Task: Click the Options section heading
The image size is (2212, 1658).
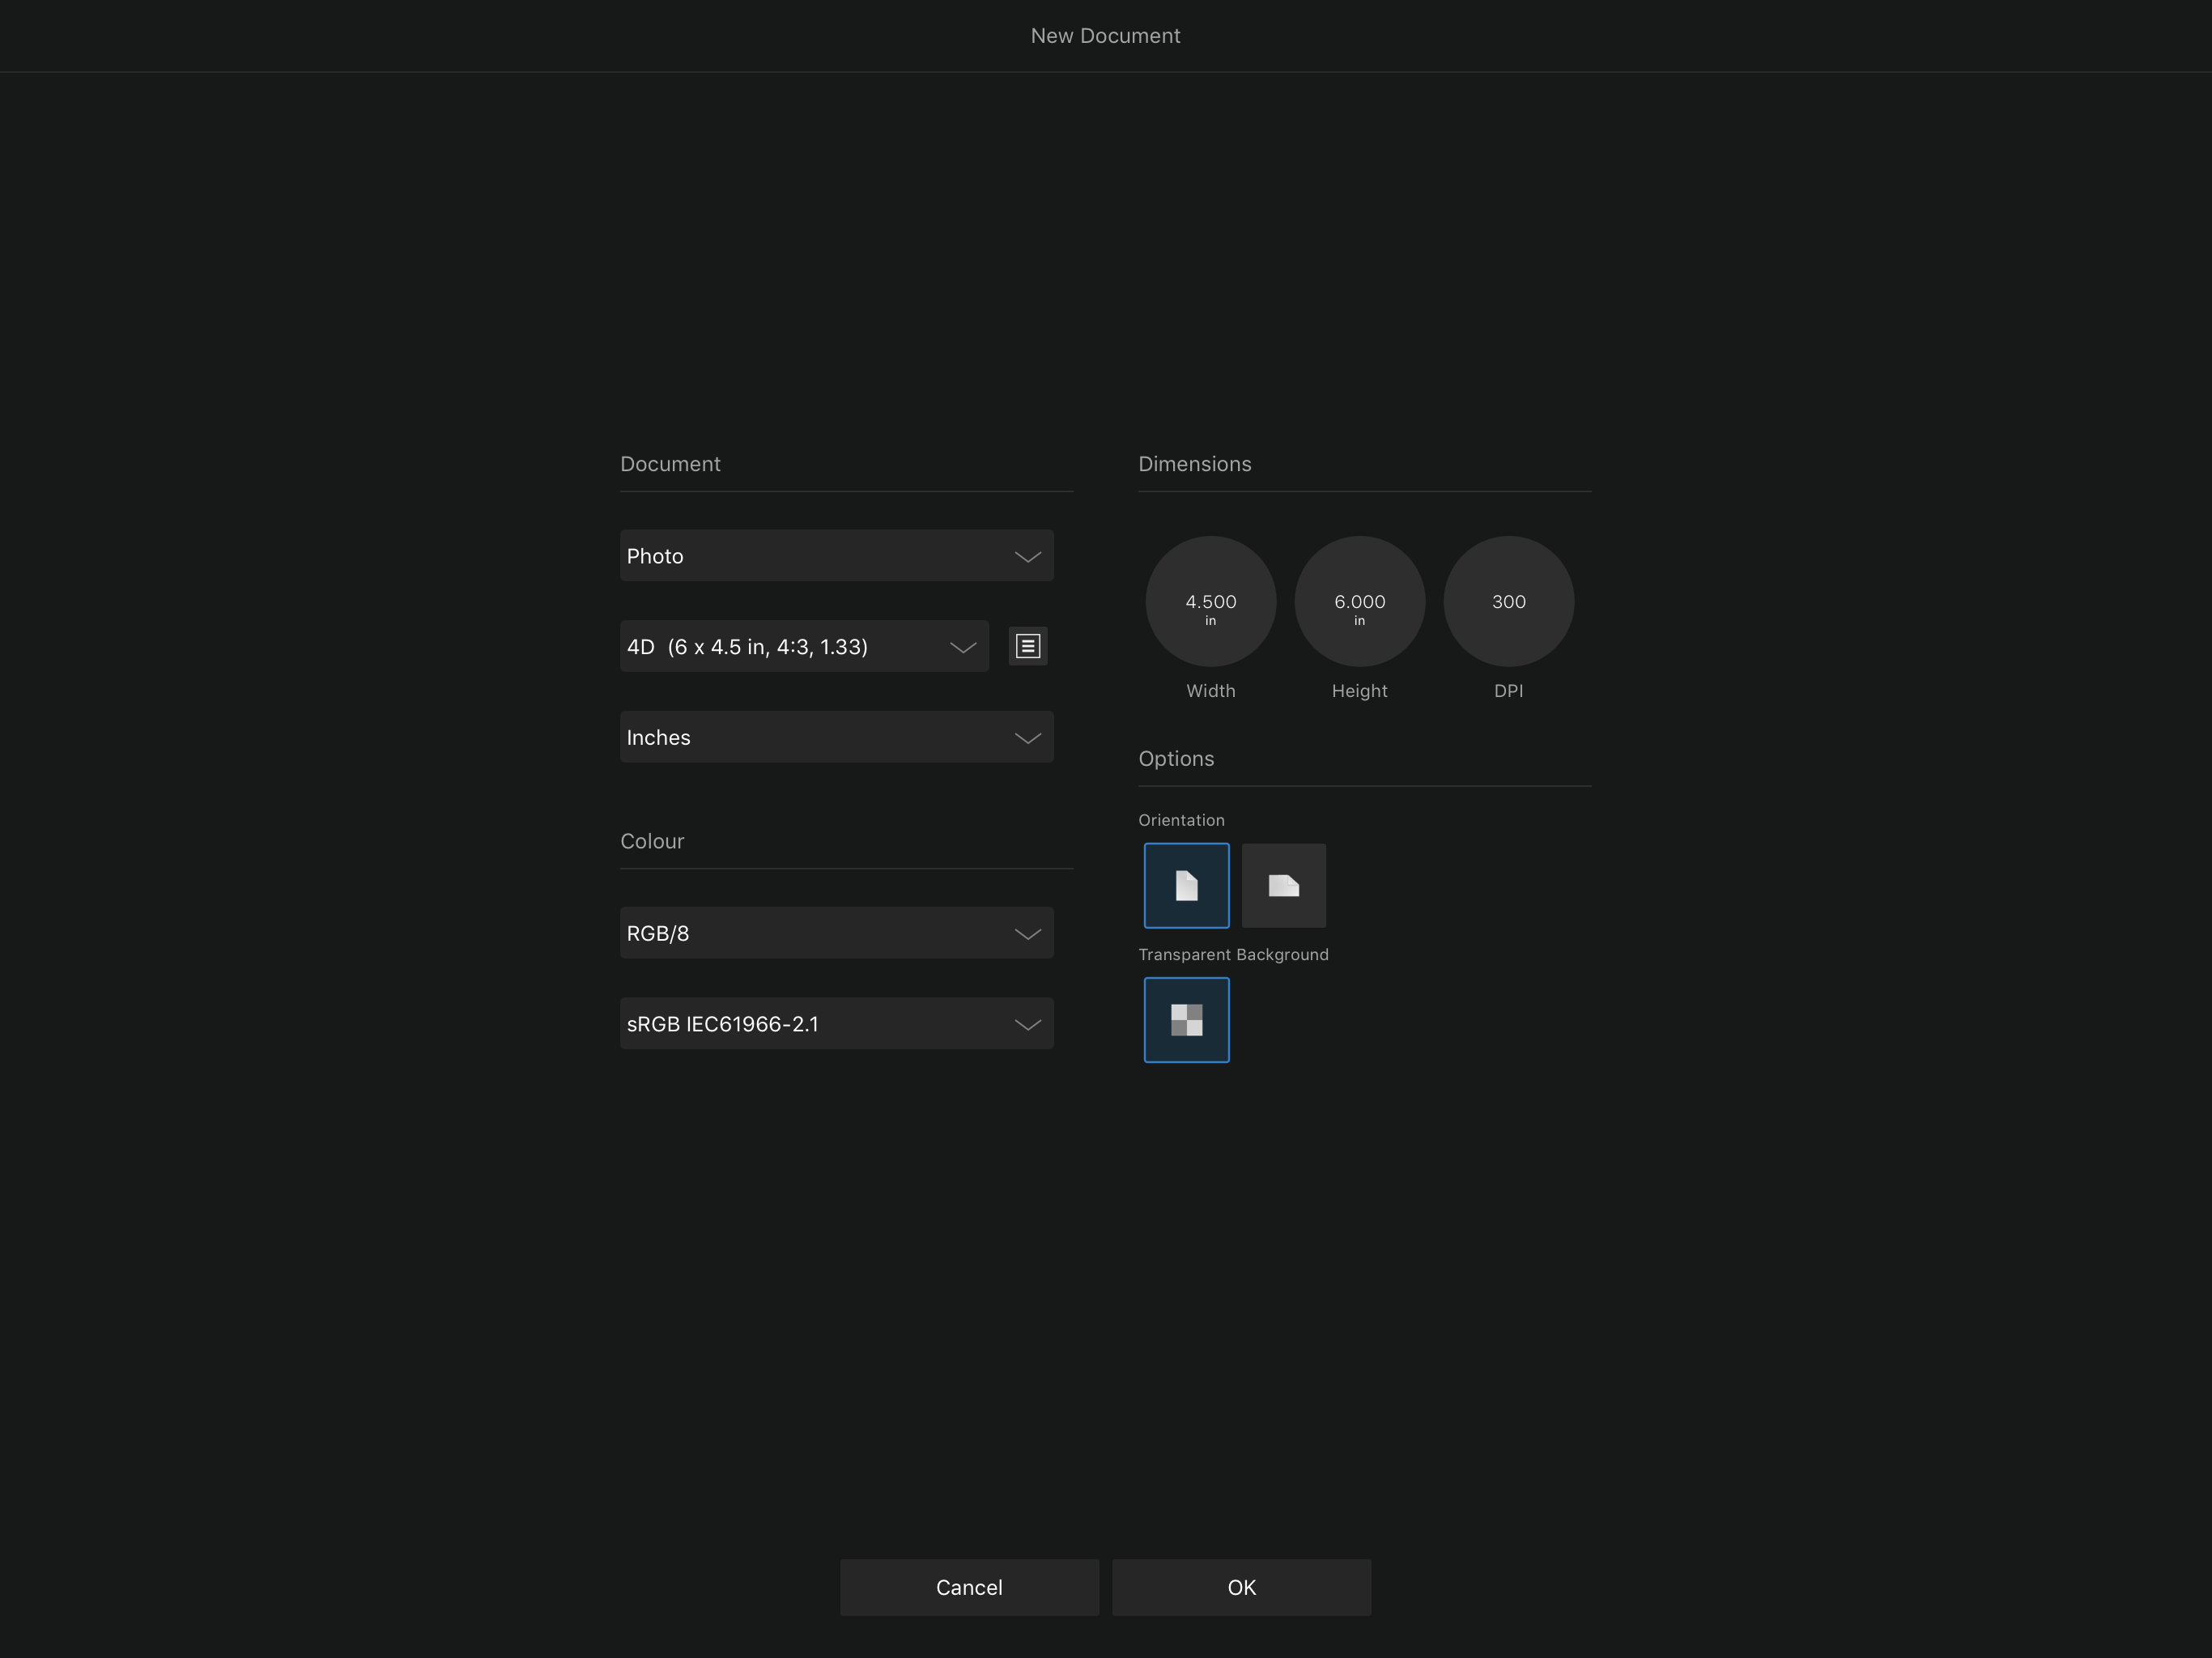Action: 1176,759
